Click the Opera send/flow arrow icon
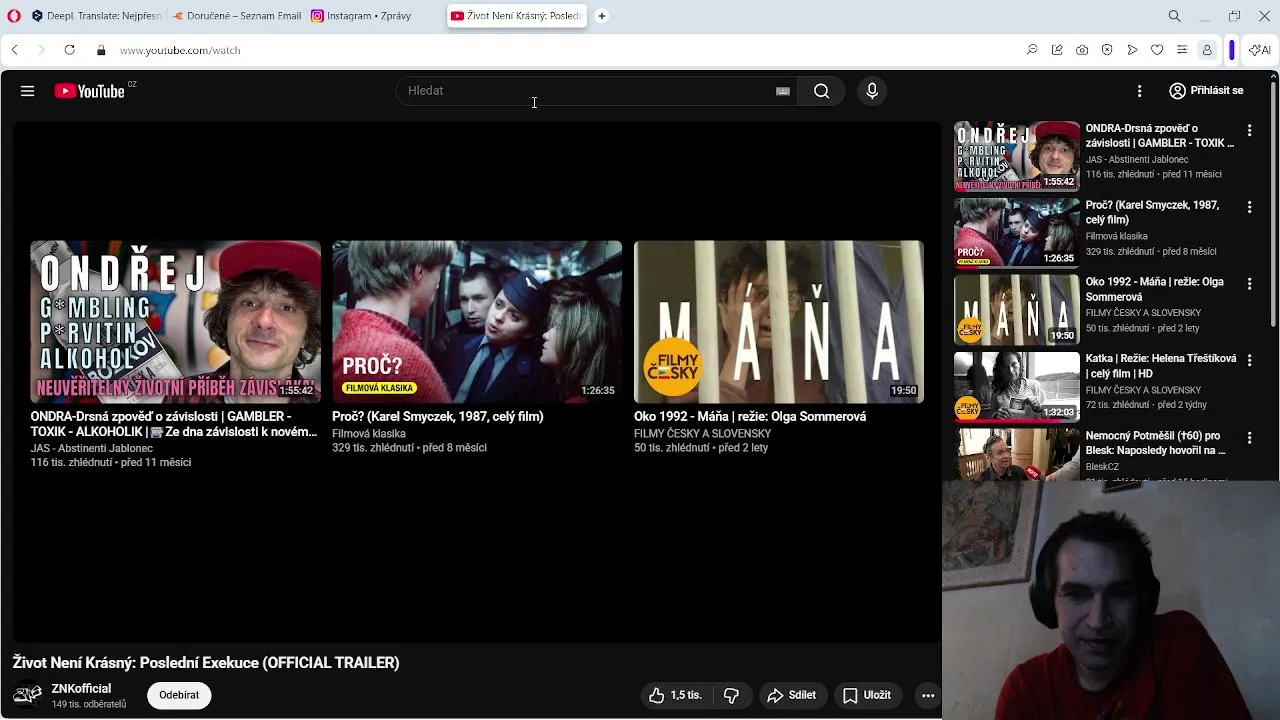Viewport: 1280px width, 720px height. (x=1132, y=50)
